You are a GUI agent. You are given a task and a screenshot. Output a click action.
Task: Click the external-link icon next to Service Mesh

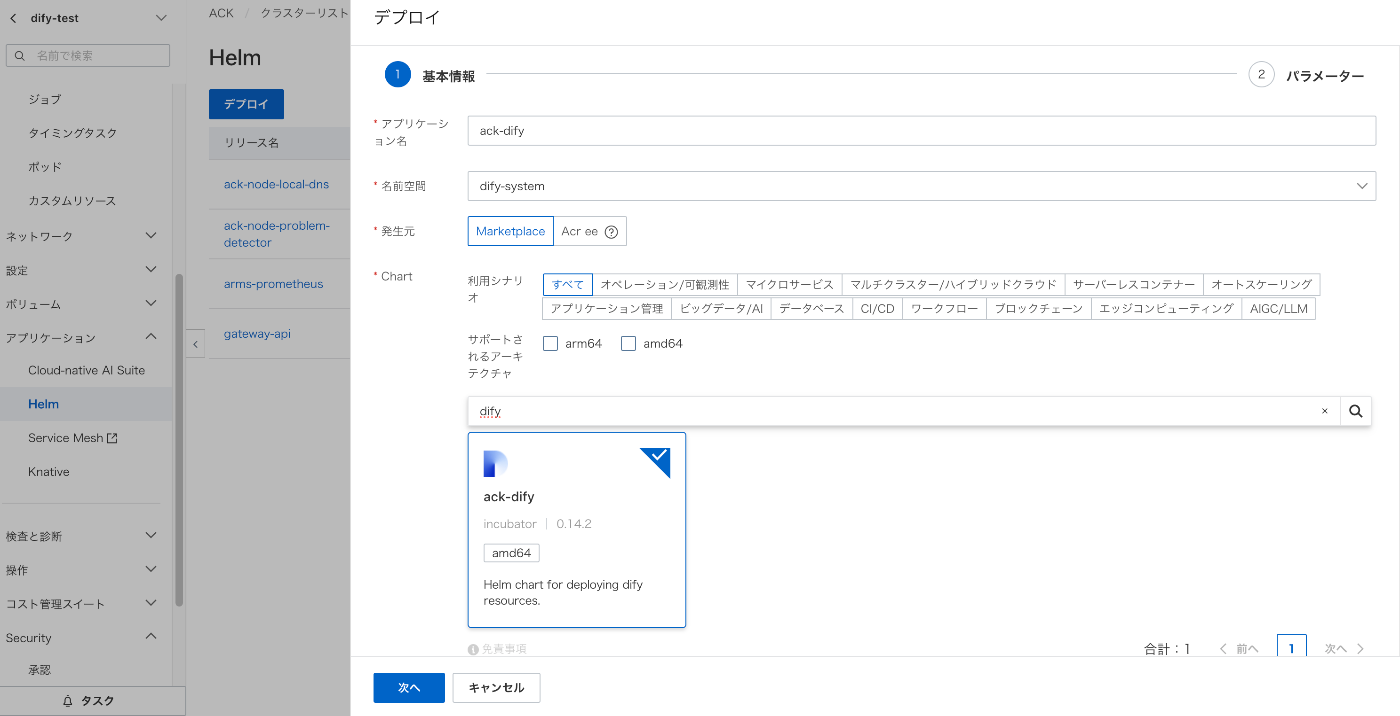coord(112,438)
